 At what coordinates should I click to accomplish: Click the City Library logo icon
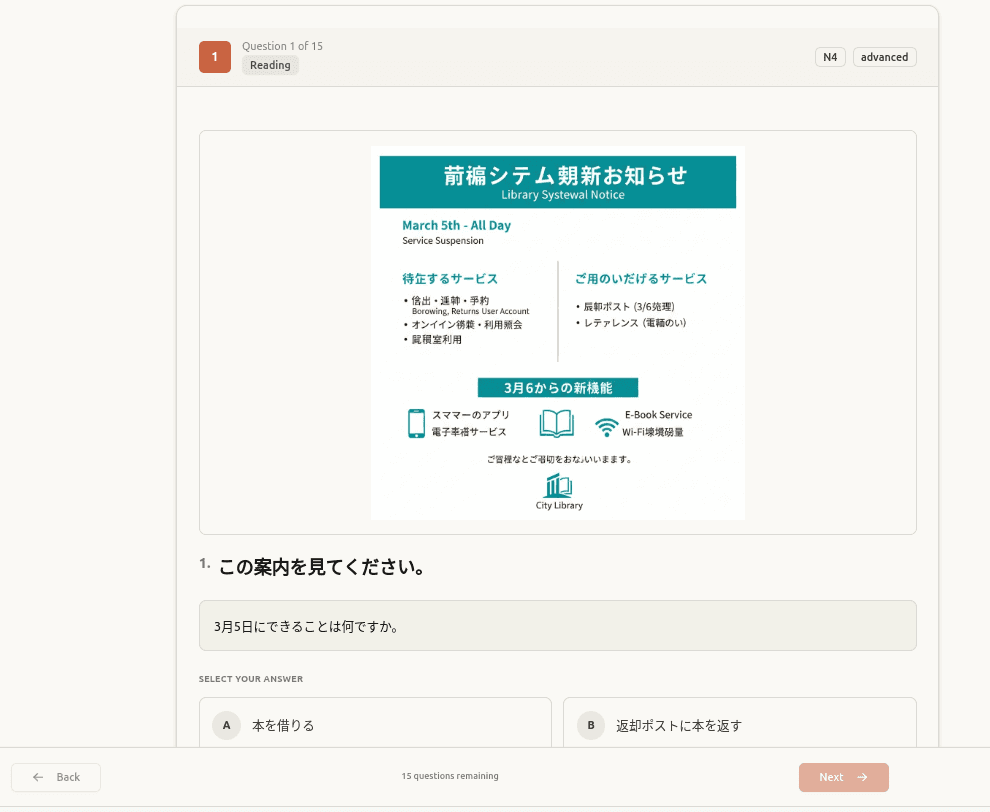point(559,486)
